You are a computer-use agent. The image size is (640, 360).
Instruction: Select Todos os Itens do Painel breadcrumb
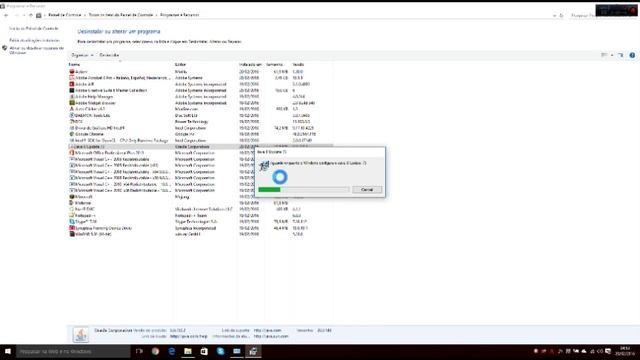[121, 15]
